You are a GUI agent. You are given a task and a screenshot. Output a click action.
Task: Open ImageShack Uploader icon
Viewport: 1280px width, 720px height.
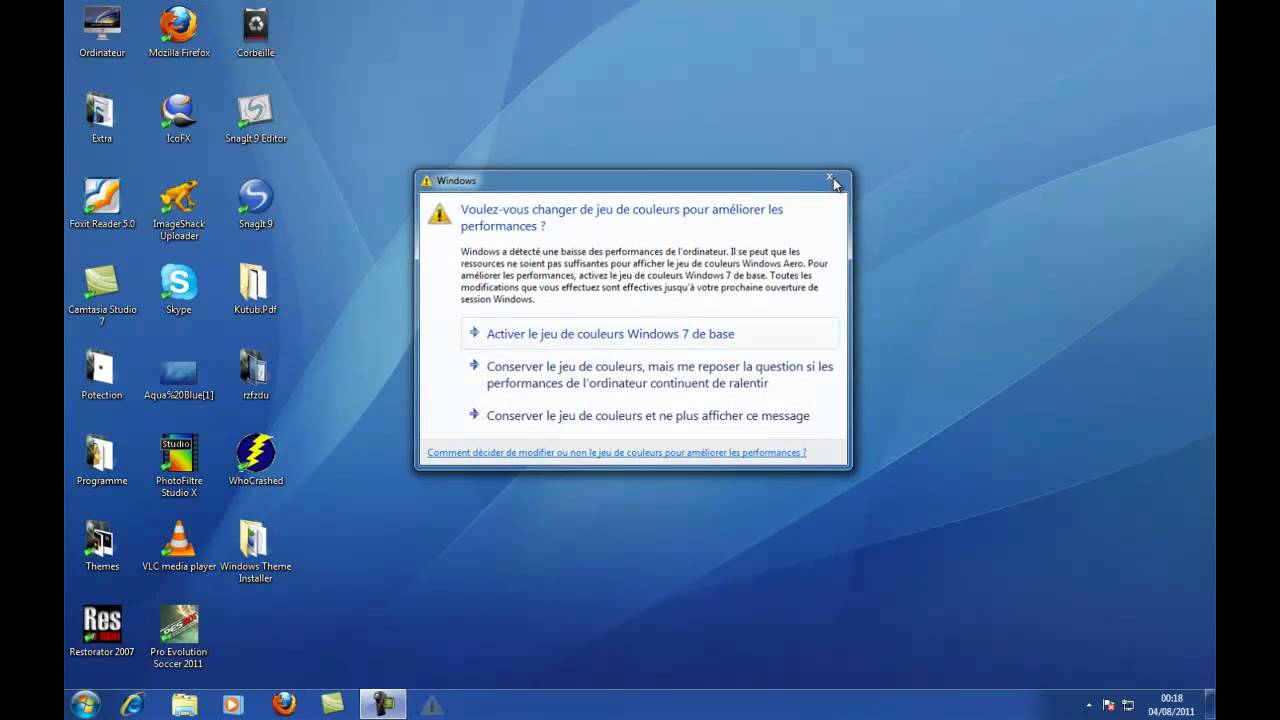(x=179, y=209)
